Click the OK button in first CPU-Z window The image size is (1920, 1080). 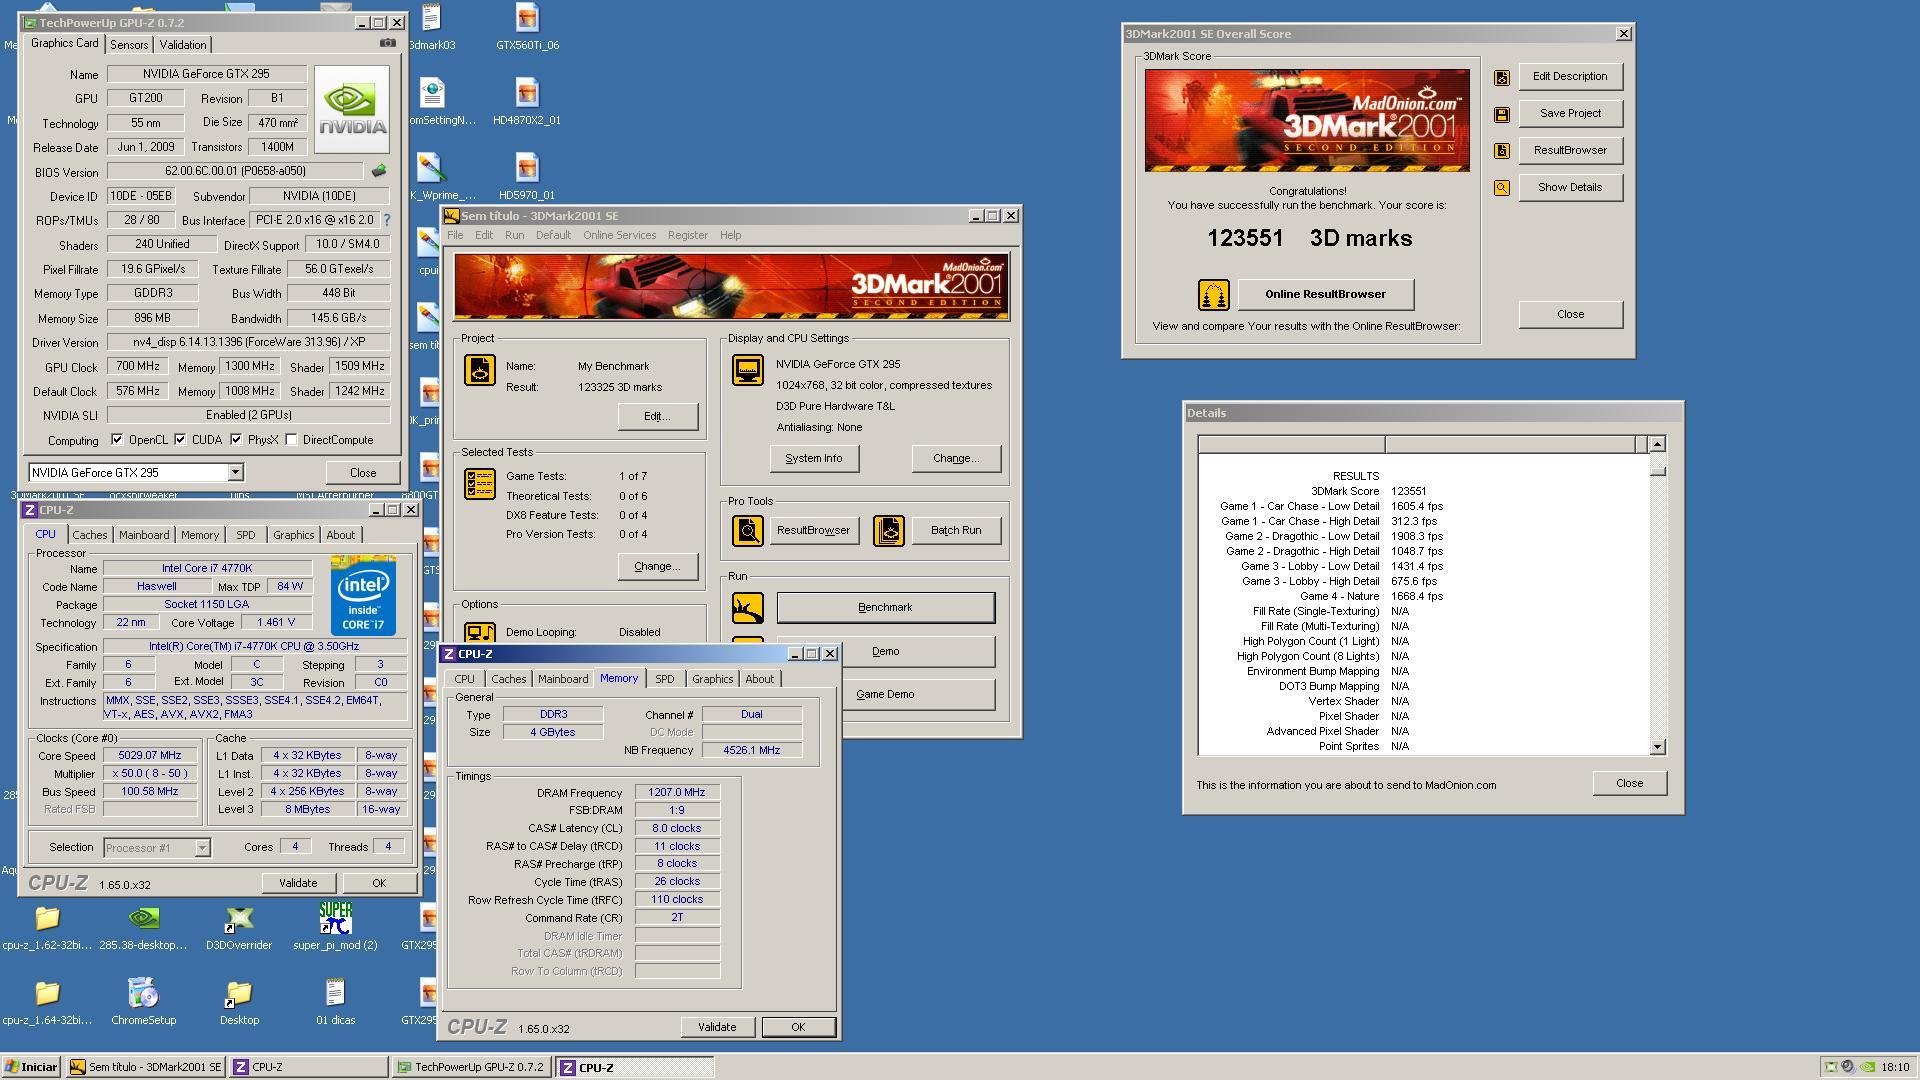tap(379, 884)
